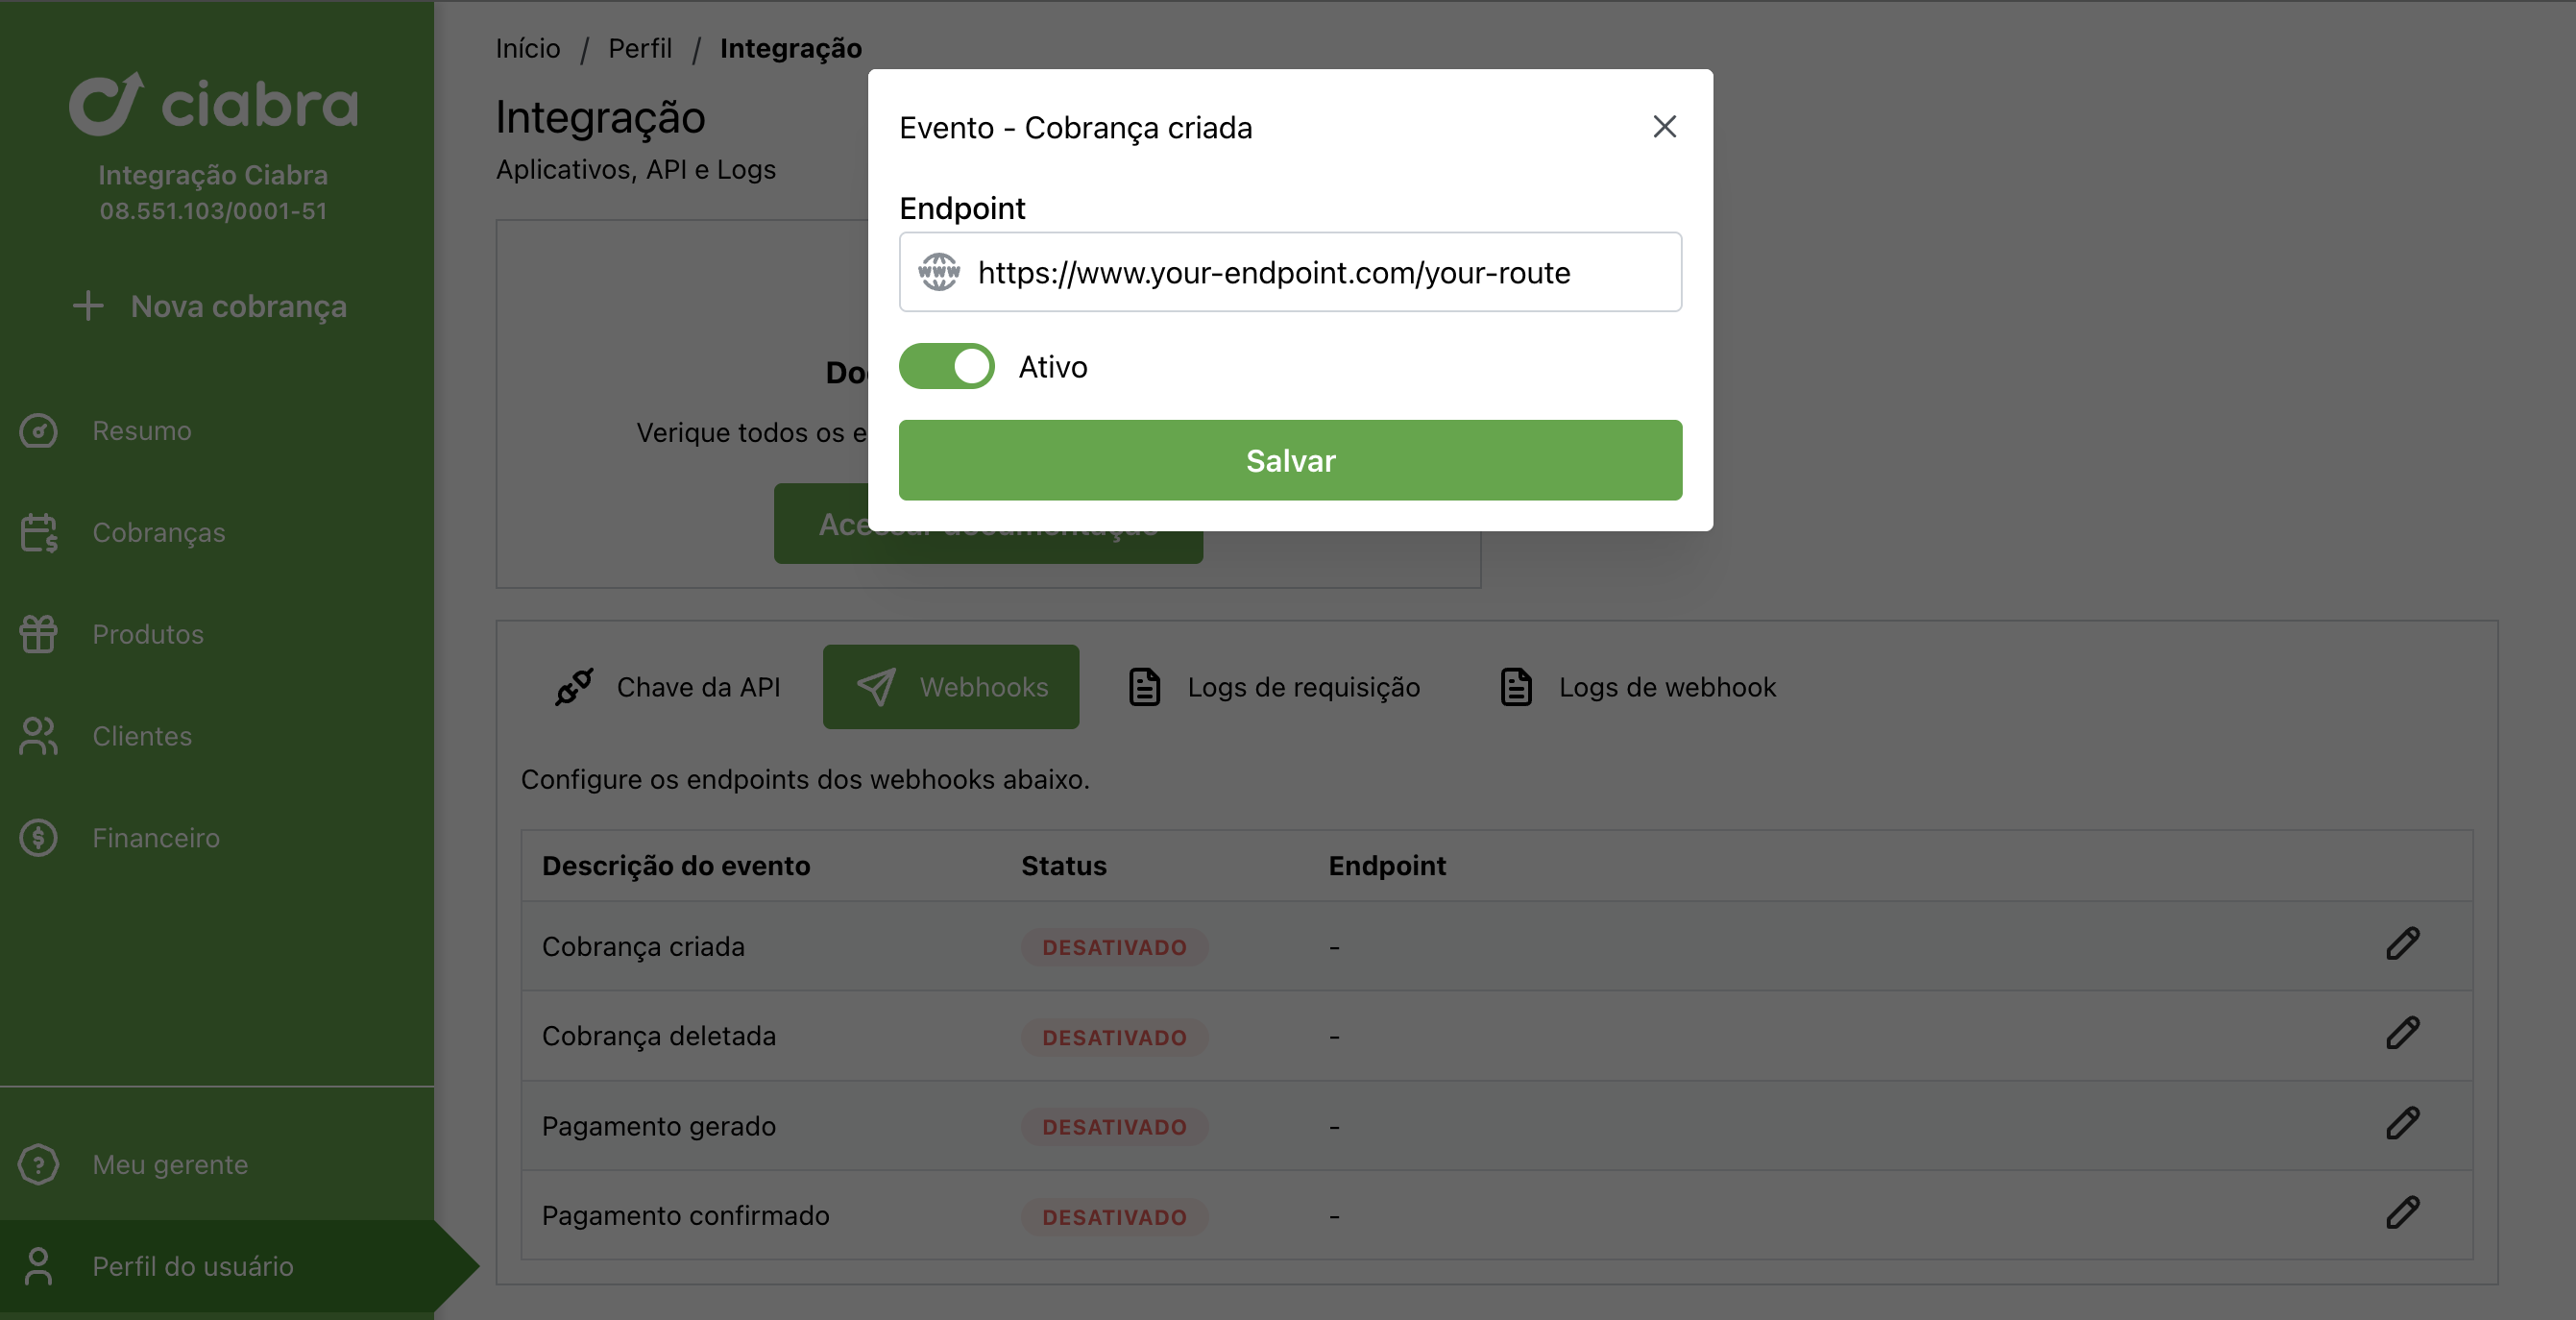This screenshot has height=1320, width=2576.
Task: Click DESATIVADO badge for Cobrança criada
Action: 1114,947
